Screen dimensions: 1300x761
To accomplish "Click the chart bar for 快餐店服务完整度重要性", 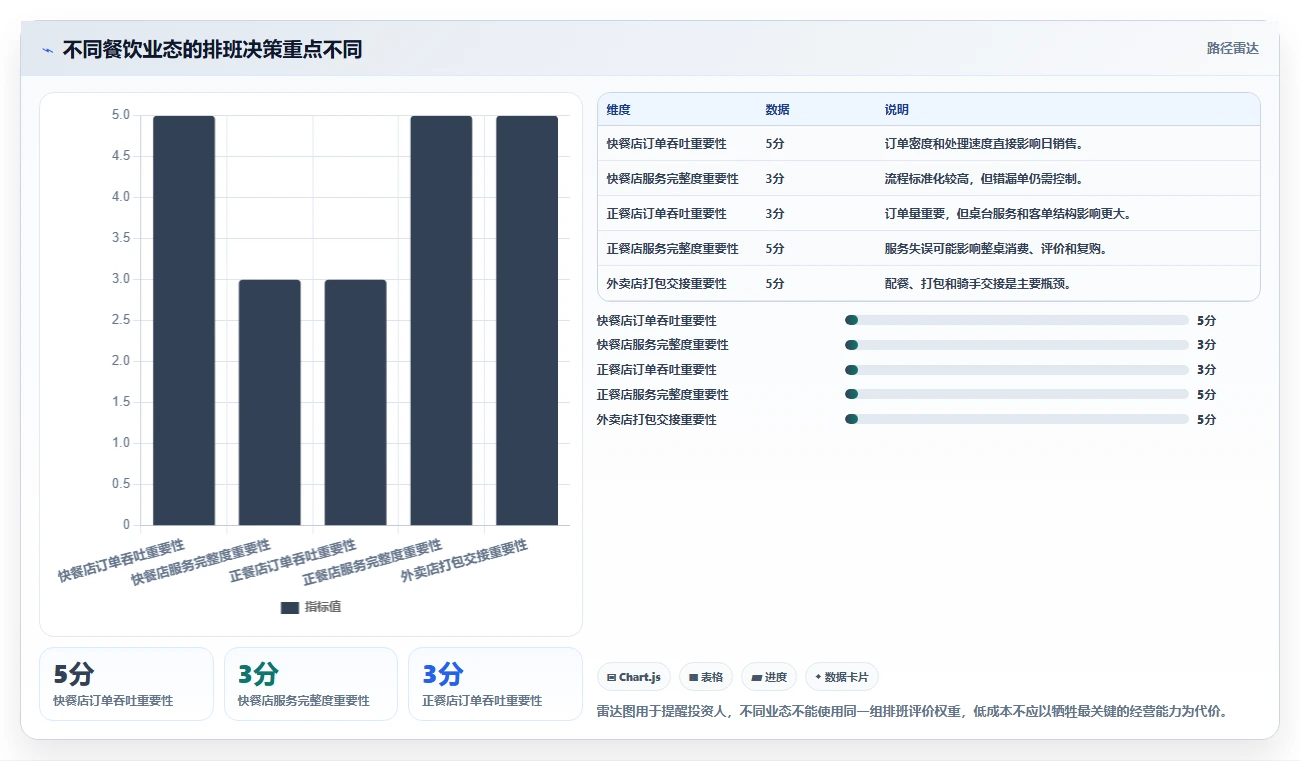I will tap(270, 402).
